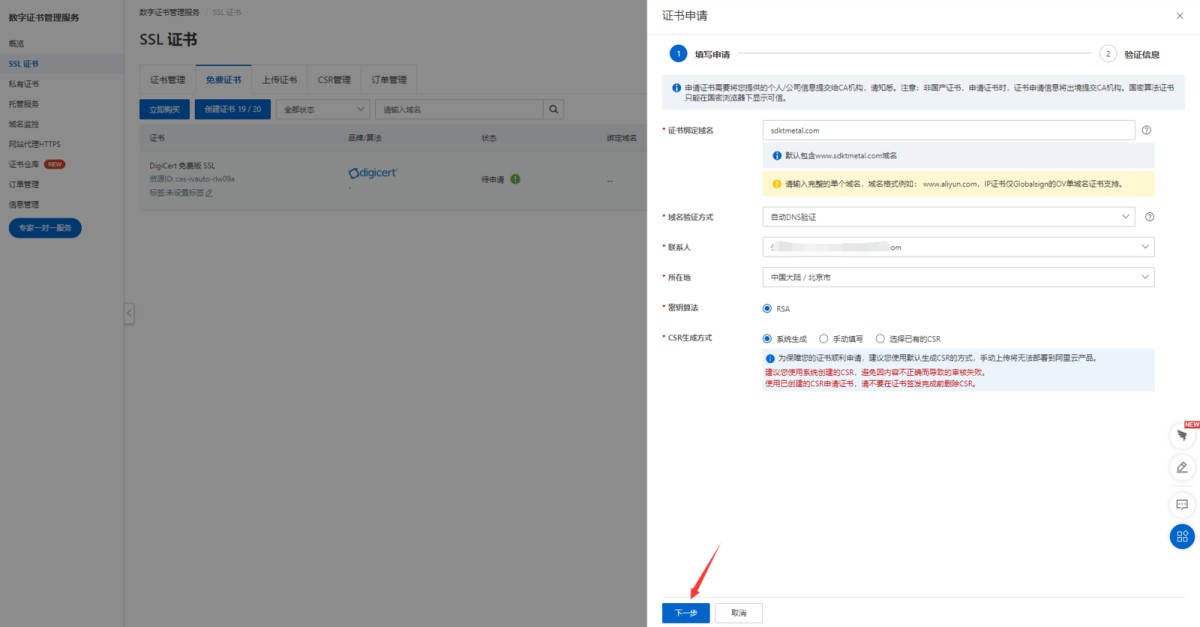The height and width of the screenshot is (627, 1200).
Task: Click the 状态 column header
Action: (489, 138)
